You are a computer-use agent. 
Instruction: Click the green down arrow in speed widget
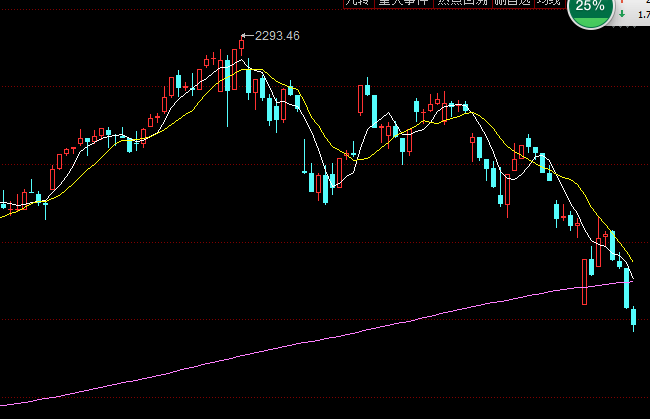[622, 14]
